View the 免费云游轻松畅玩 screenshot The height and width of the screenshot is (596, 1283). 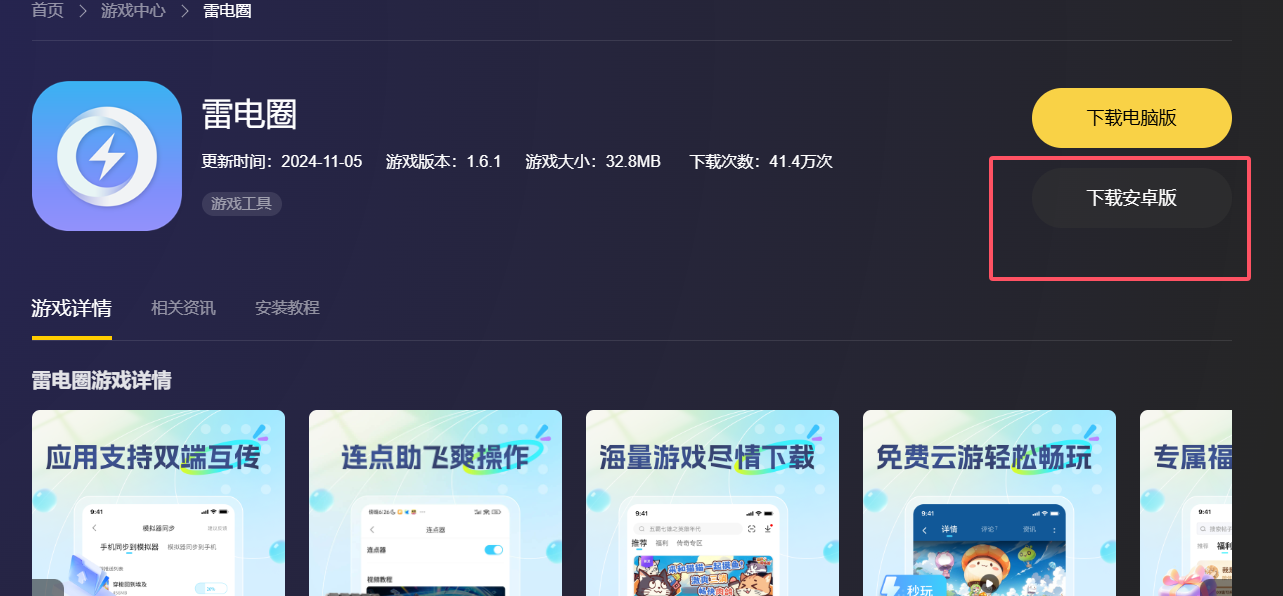pyautogui.click(x=989, y=503)
